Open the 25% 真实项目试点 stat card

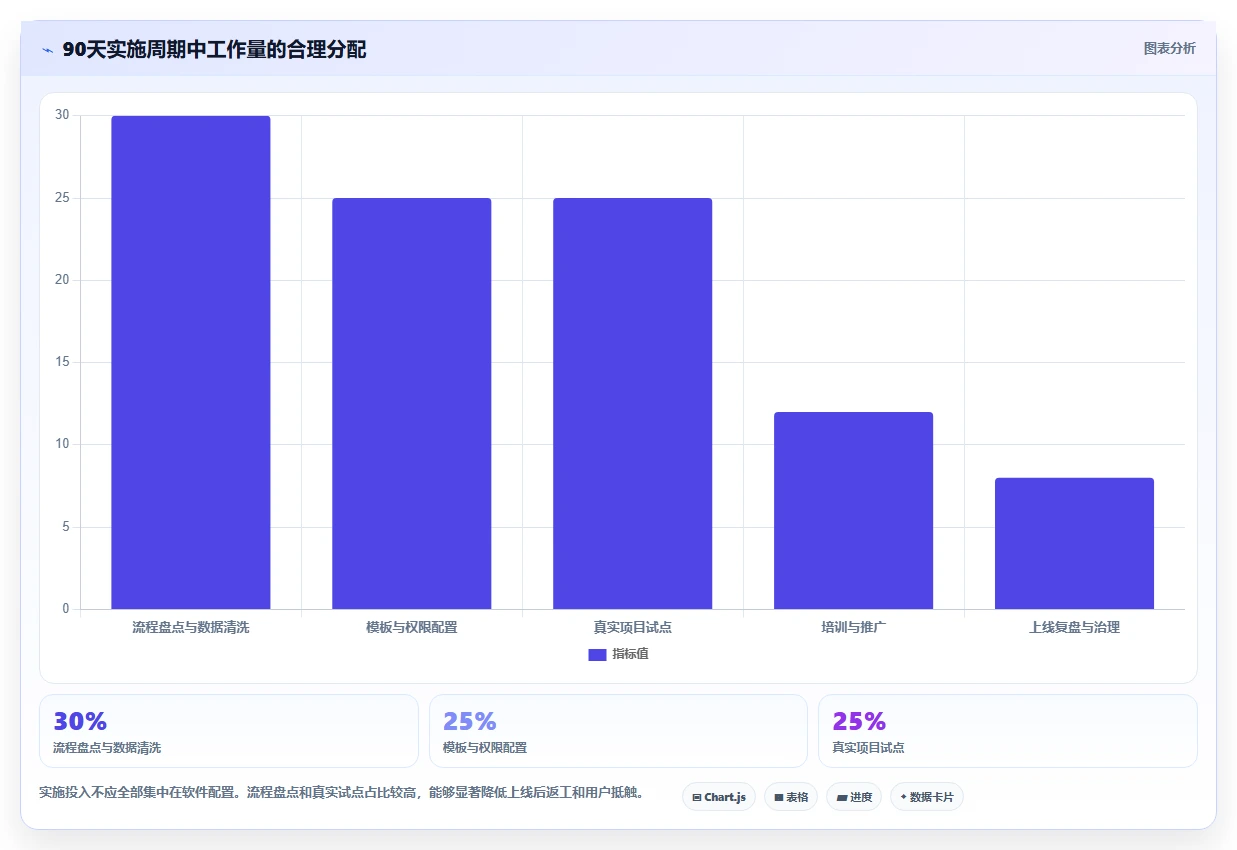click(x=1008, y=731)
